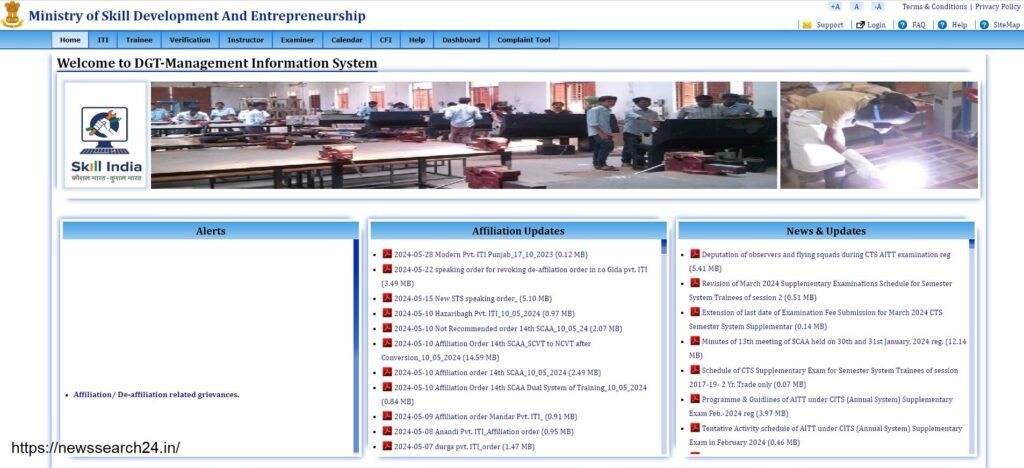Open the Examiner menu
The height and width of the screenshot is (468, 1024).
pyautogui.click(x=297, y=40)
